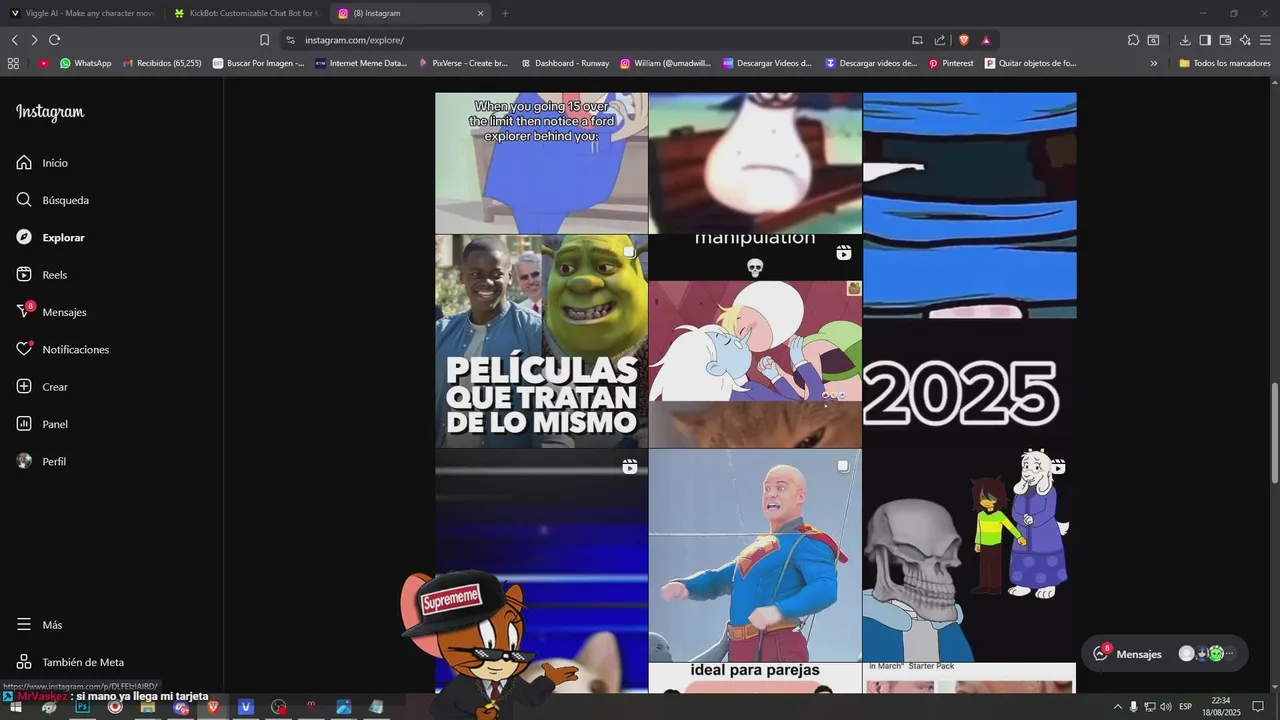Image resolution: width=1280 pixels, height=720 pixels.
Task: Show hidden system tray icons
Action: tap(1117, 707)
